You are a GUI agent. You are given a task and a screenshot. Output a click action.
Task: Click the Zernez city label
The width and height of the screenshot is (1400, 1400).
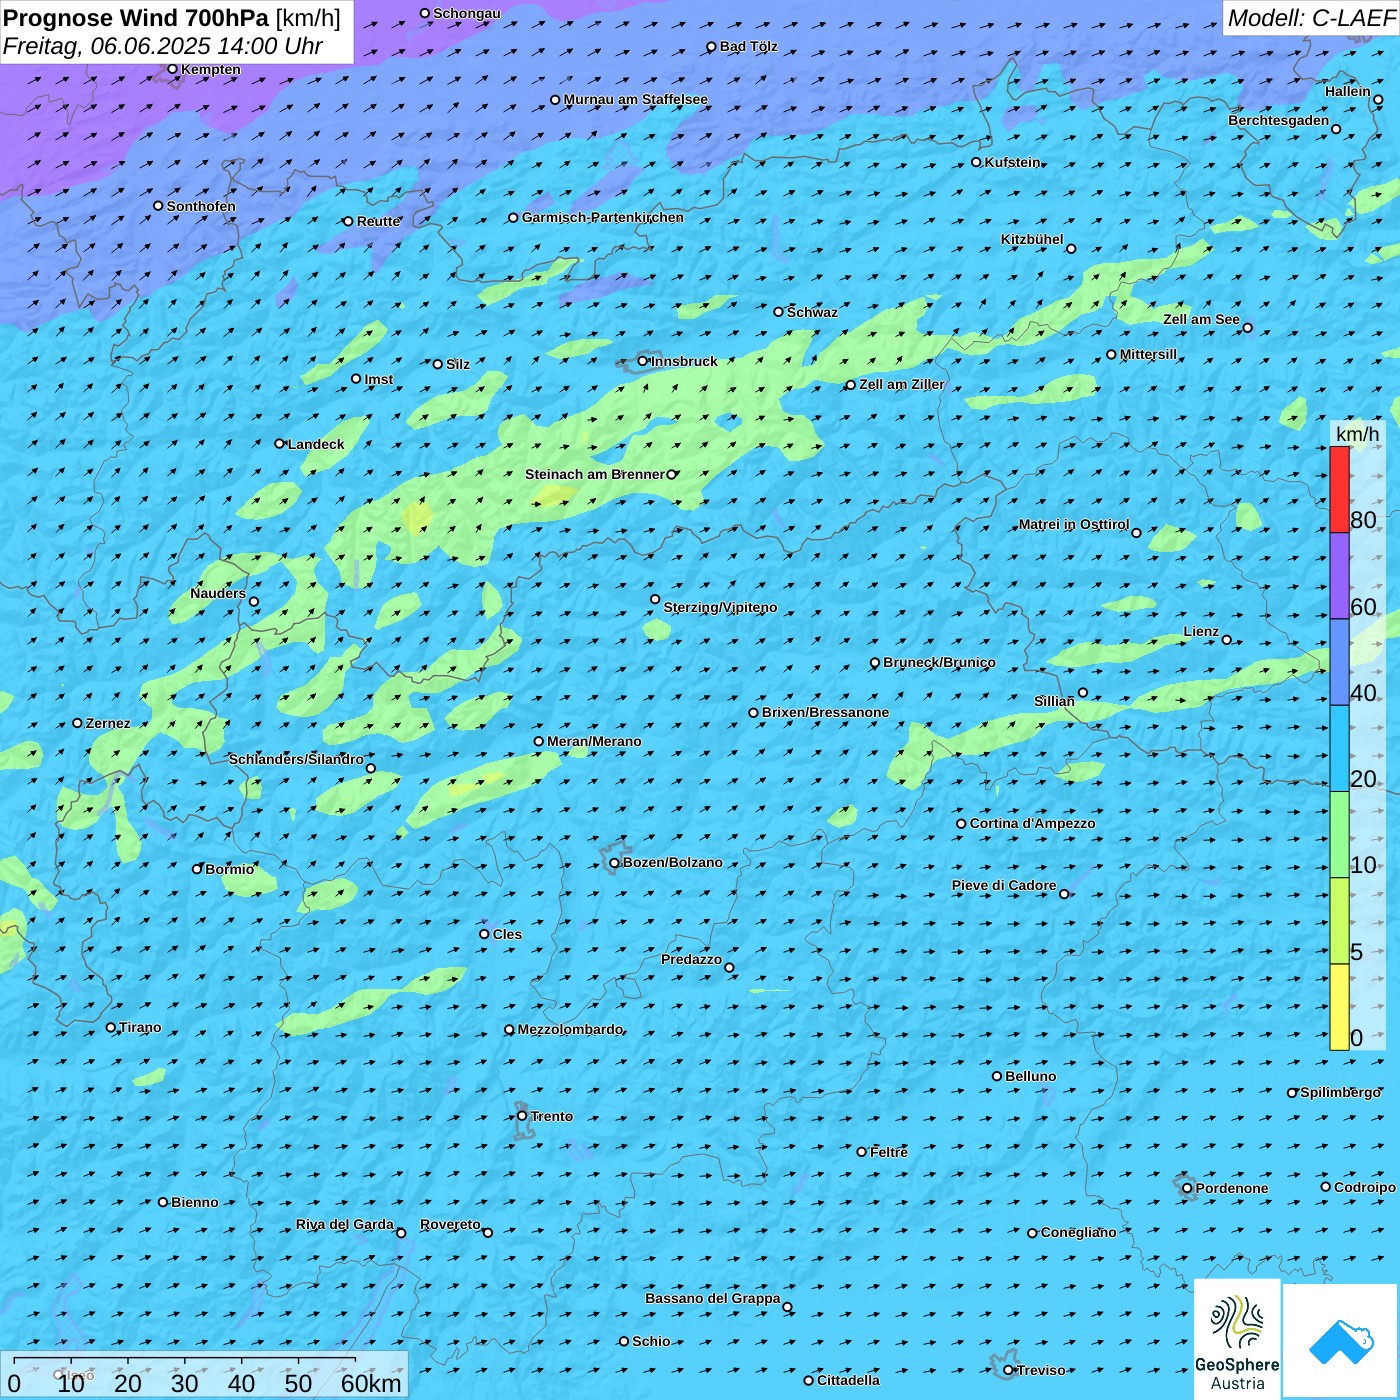pyautogui.click(x=108, y=723)
